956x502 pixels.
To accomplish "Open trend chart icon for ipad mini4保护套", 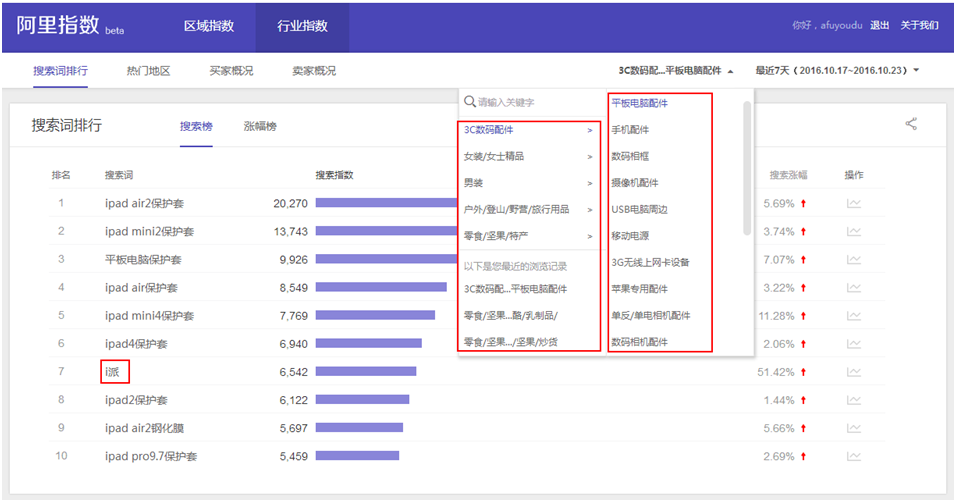I will click(854, 316).
